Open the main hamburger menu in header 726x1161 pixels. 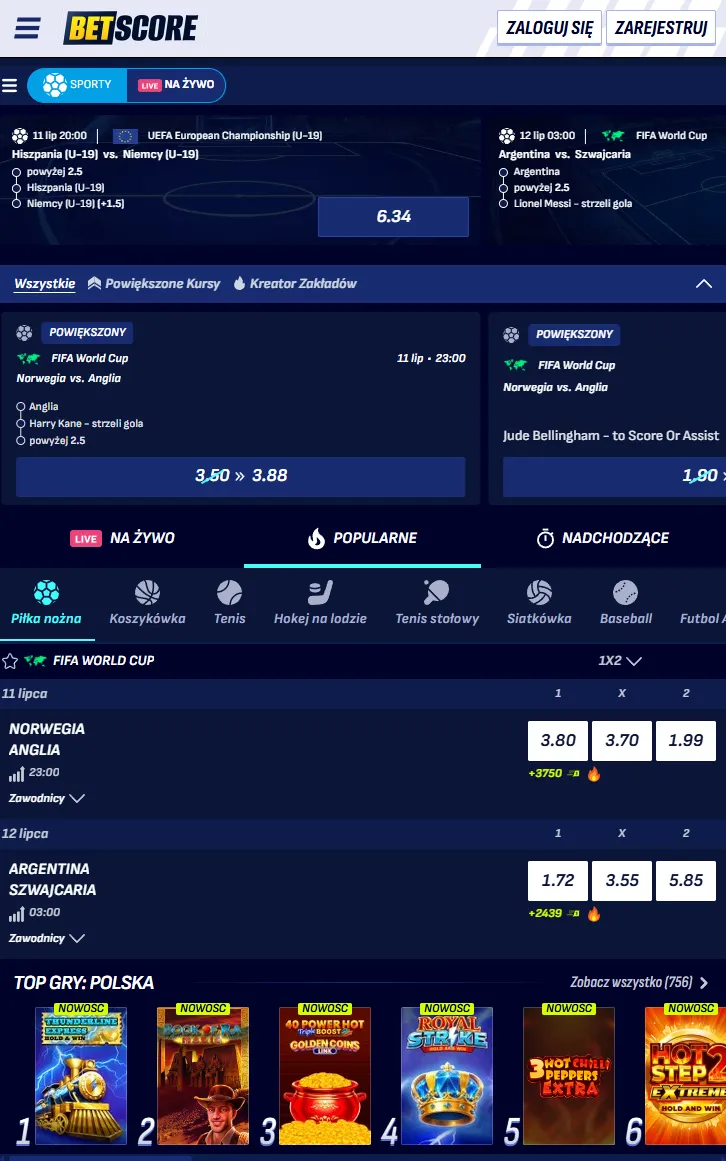click(27, 28)
